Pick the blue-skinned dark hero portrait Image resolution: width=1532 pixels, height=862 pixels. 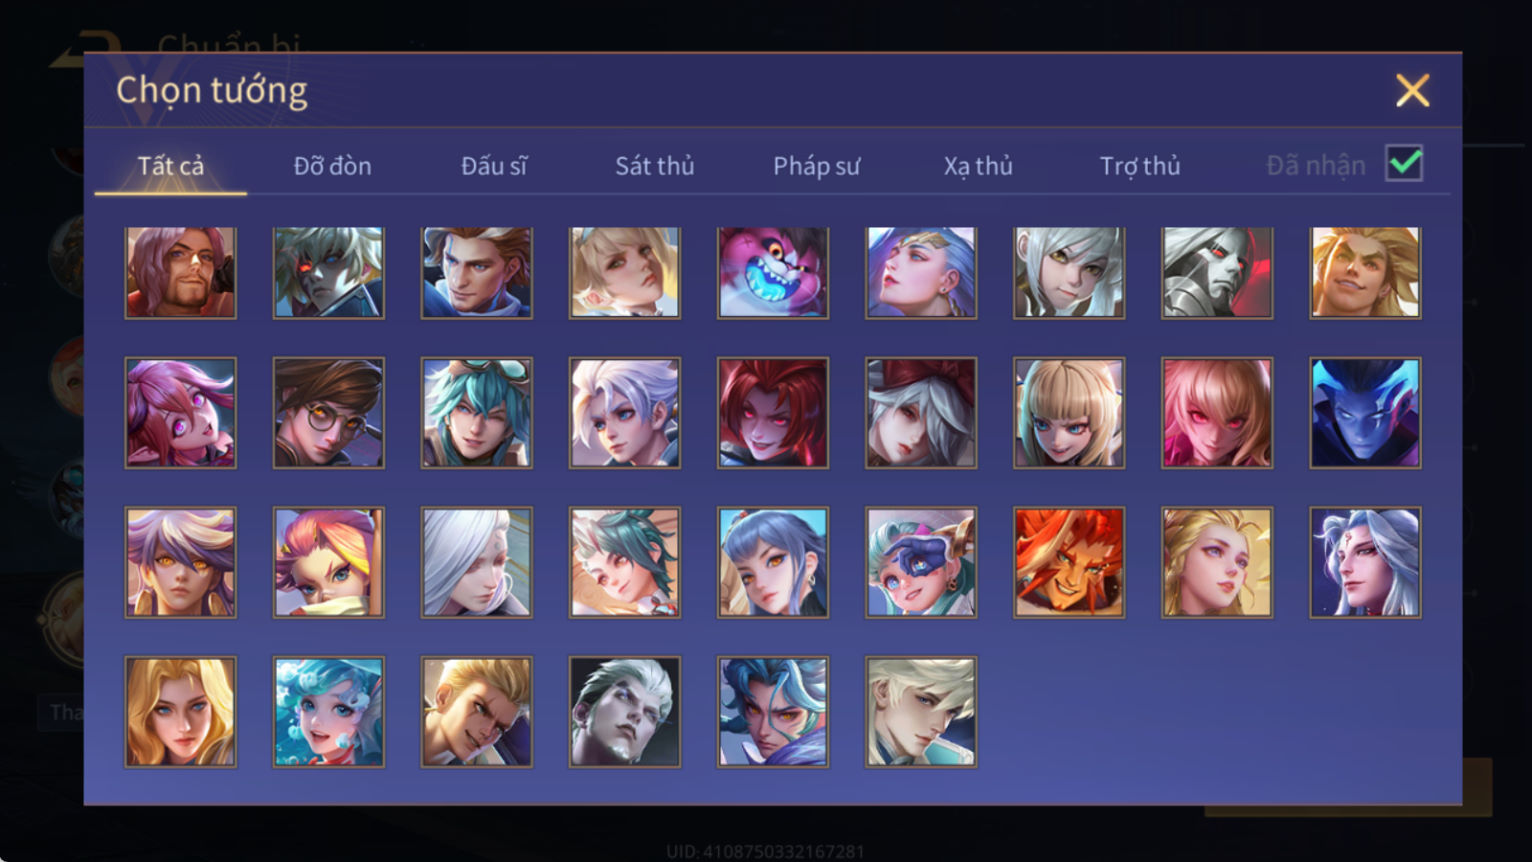[x=1365, y=413]
